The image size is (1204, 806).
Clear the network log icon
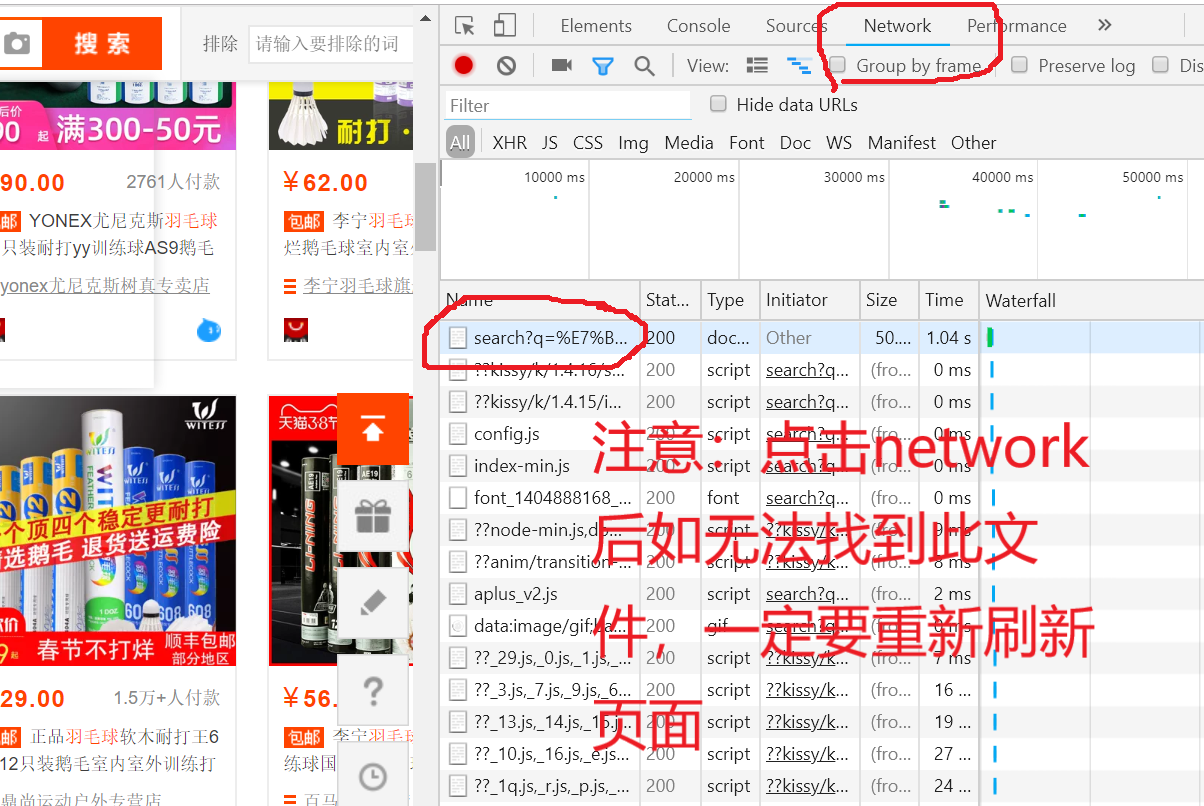pos(507,66)
